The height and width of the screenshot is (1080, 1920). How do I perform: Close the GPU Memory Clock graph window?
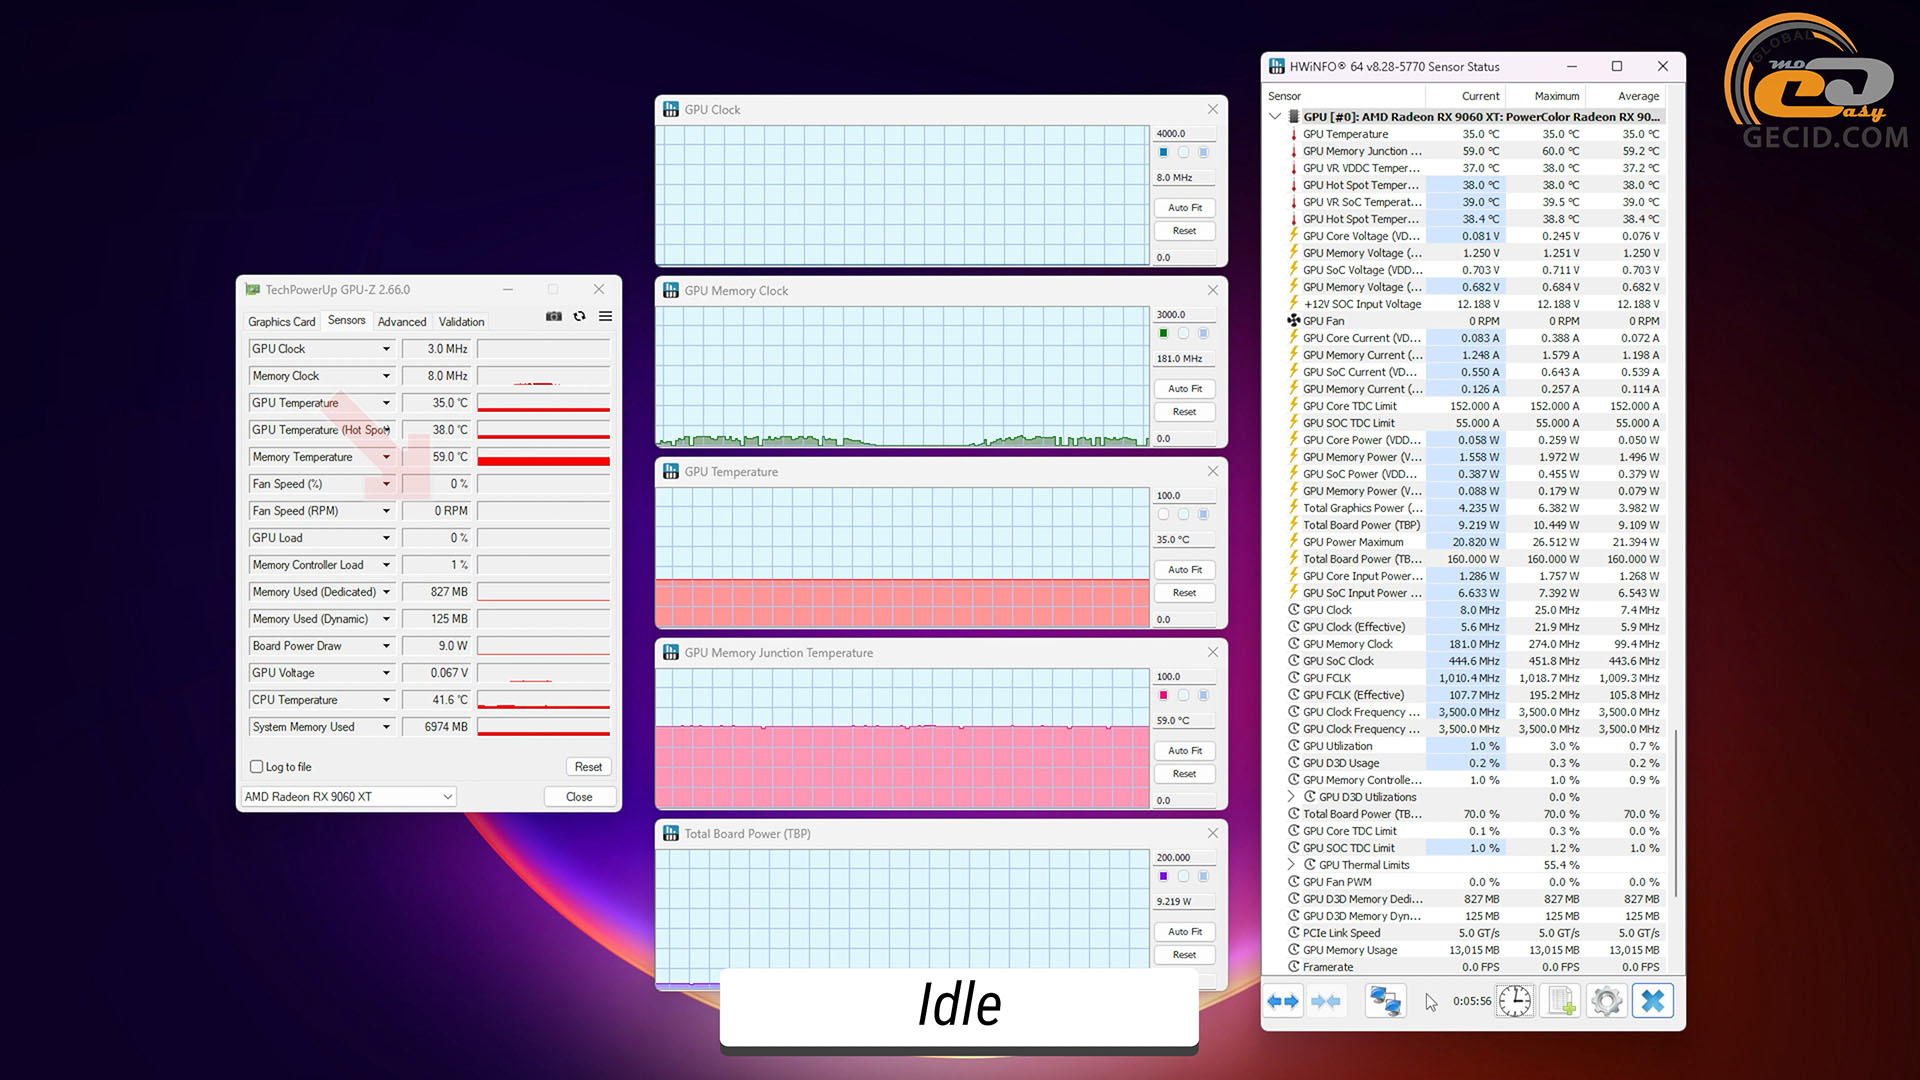(x=1212, y=291)
